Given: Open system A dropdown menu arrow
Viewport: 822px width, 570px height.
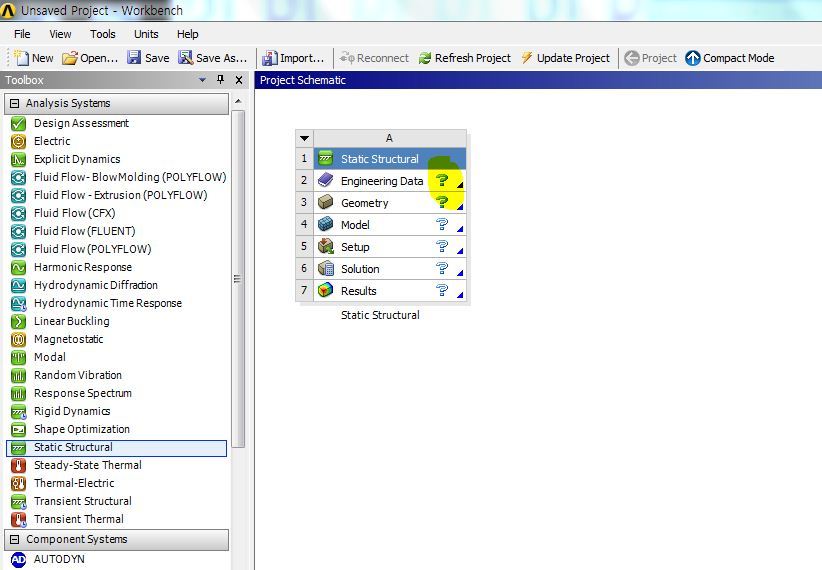Looking at the screenshot, I should 304,138.
